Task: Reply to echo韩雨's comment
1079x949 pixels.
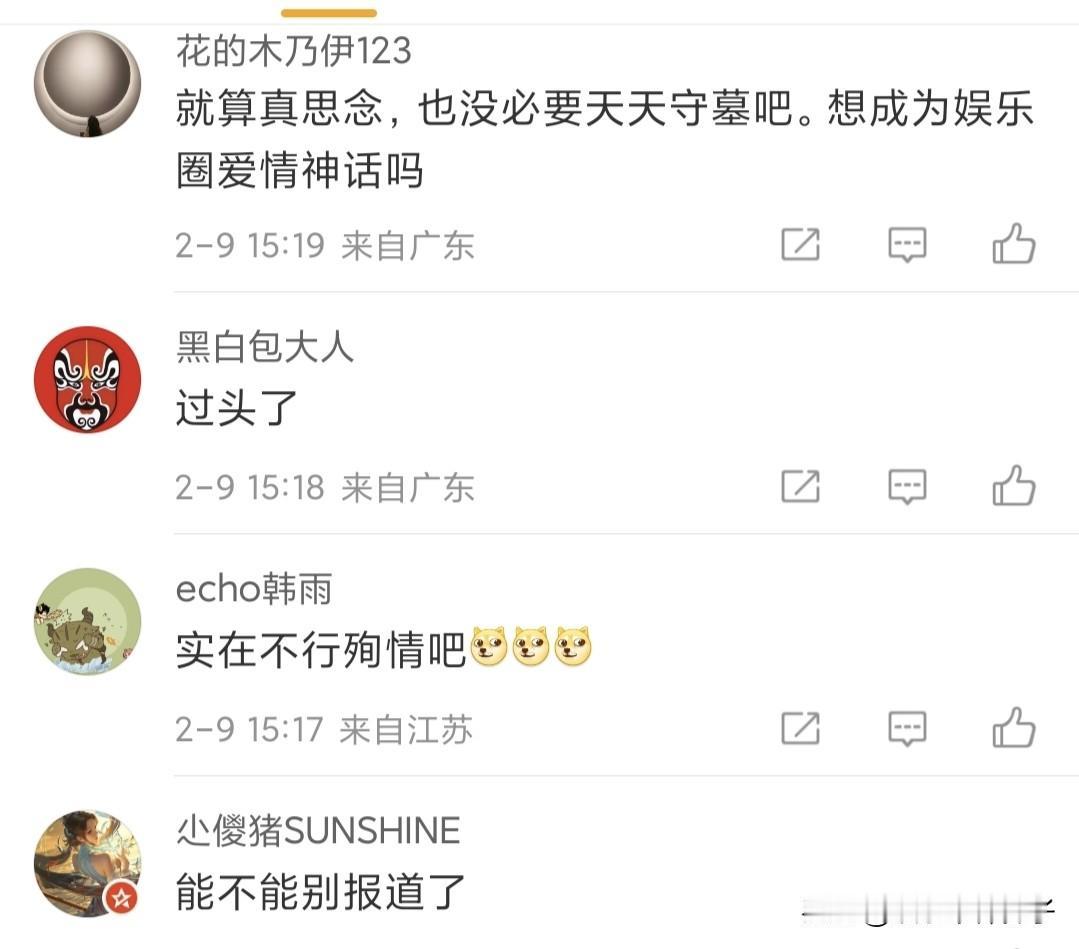Action: [x=907, y=729]
